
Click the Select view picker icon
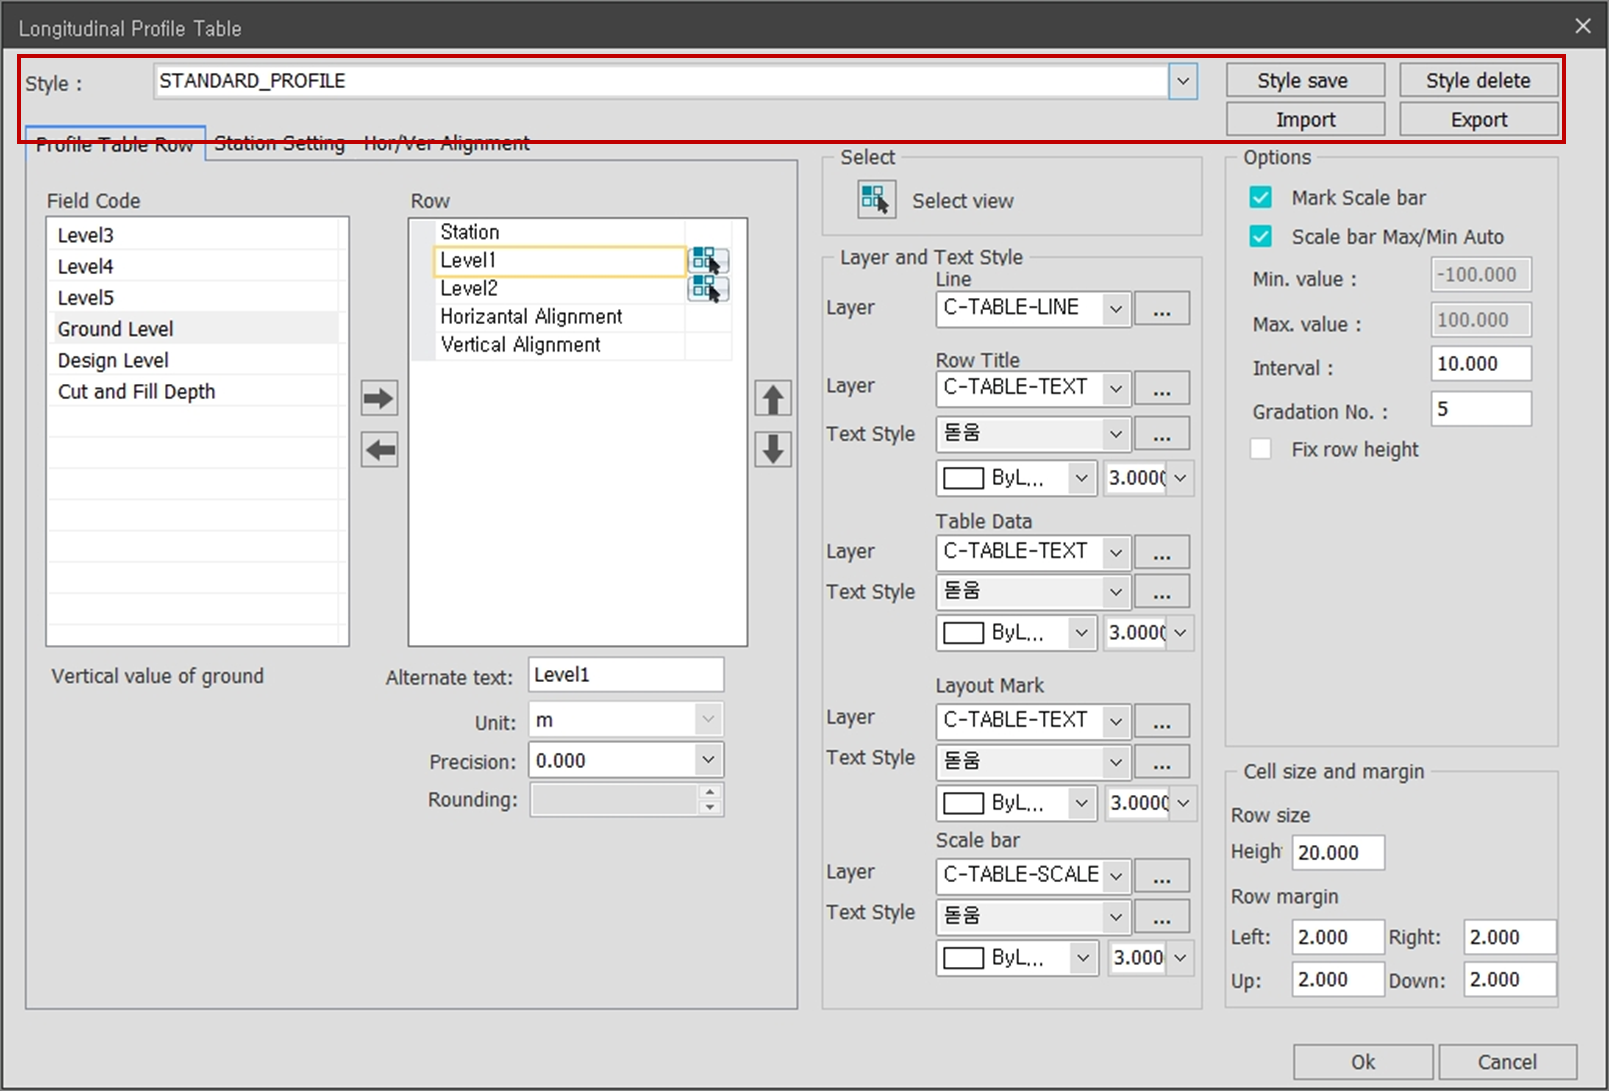coord(876,200)
